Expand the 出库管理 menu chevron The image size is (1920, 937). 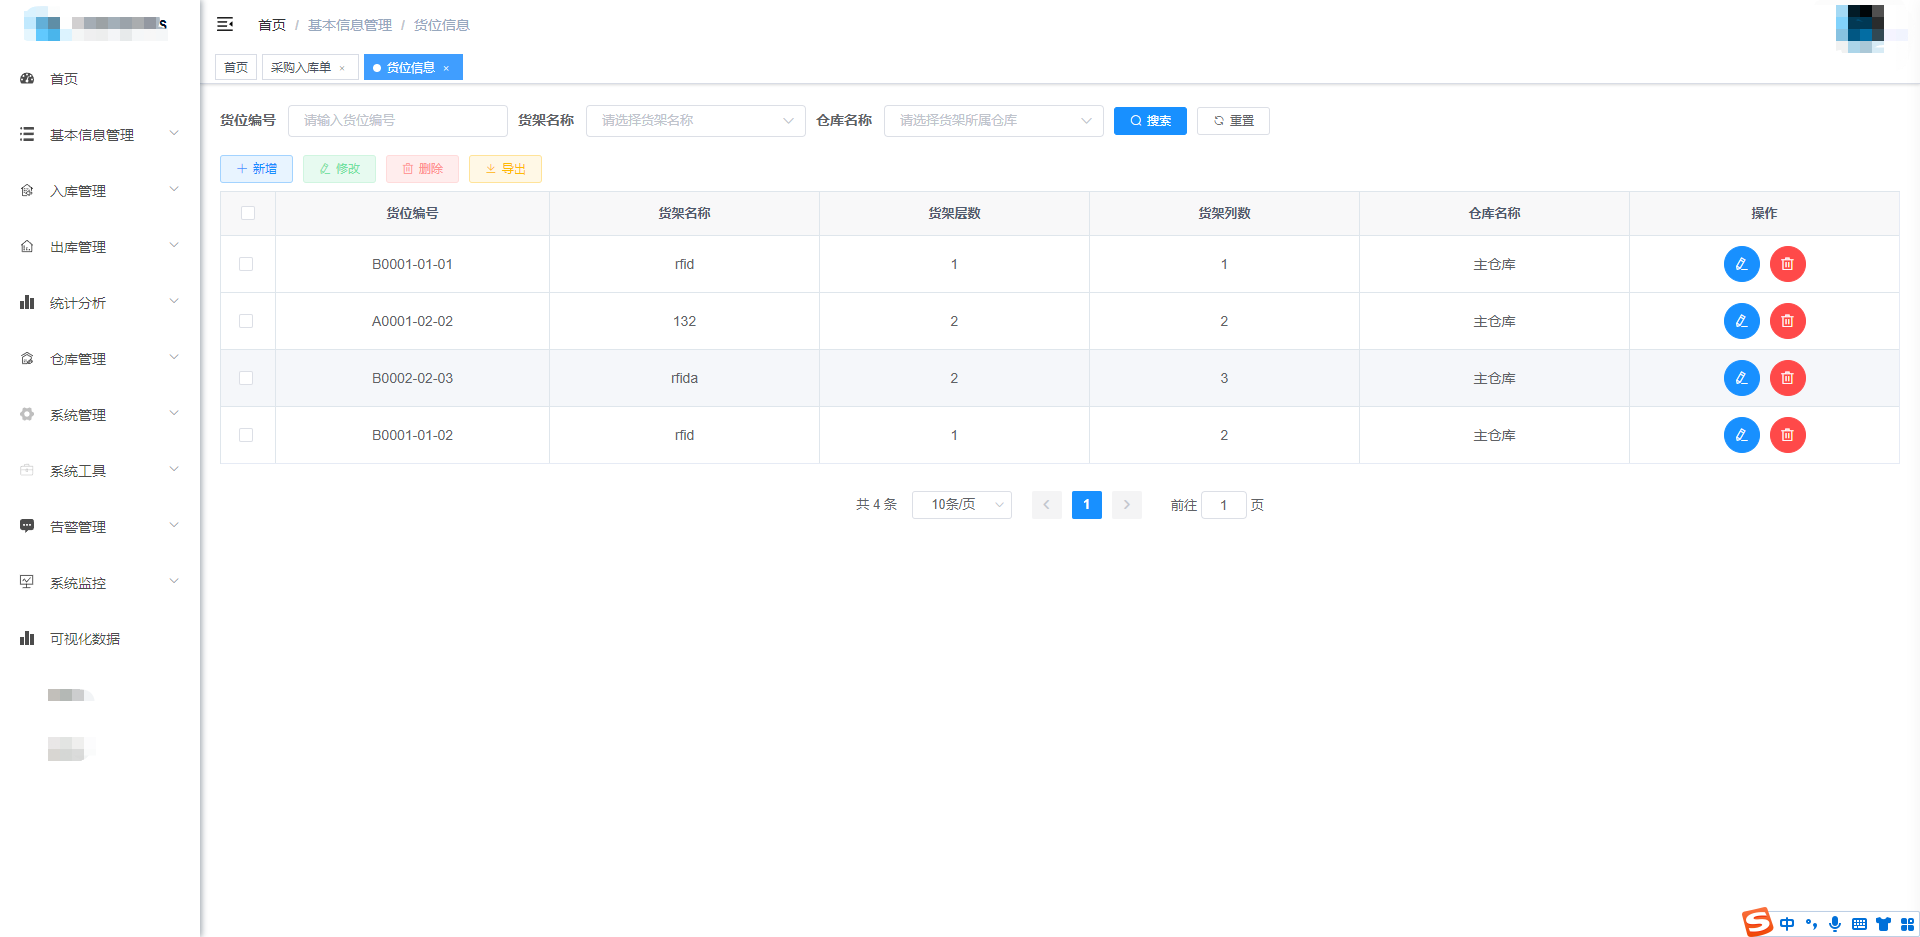(174, 245)
